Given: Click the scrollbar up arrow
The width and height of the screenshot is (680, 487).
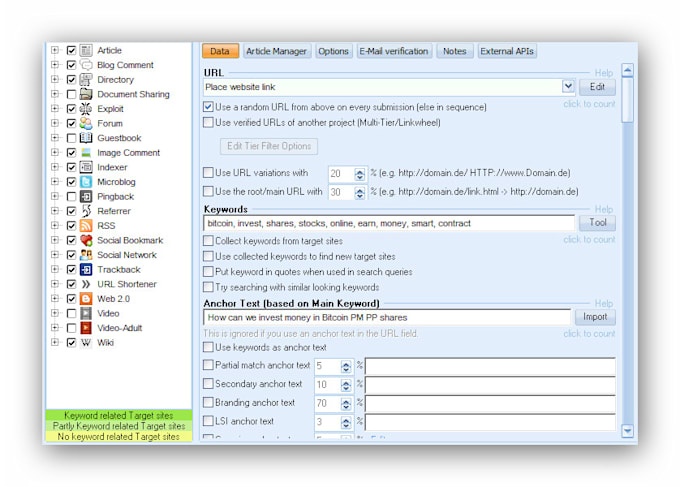Looking at the screenshot, I should click(x=627, y=69).
